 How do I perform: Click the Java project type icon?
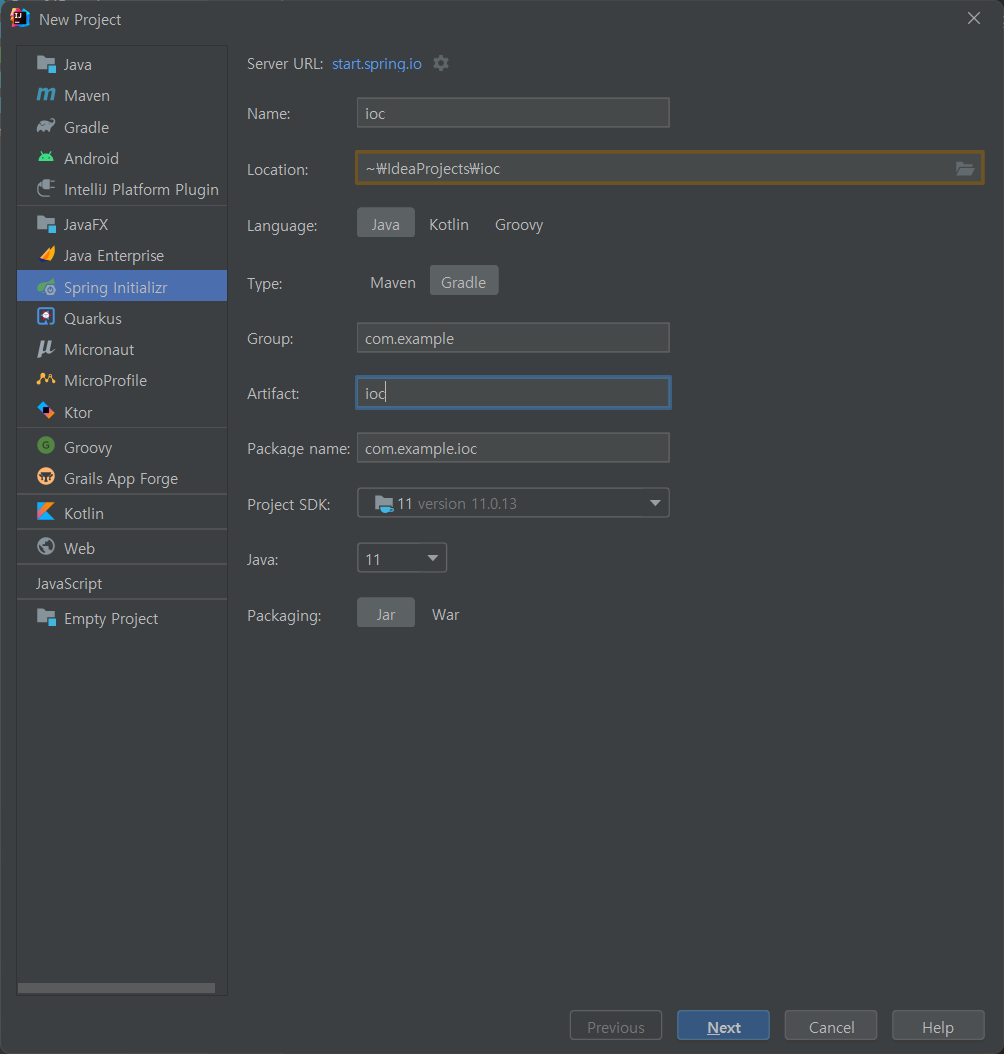coord(46,64)
